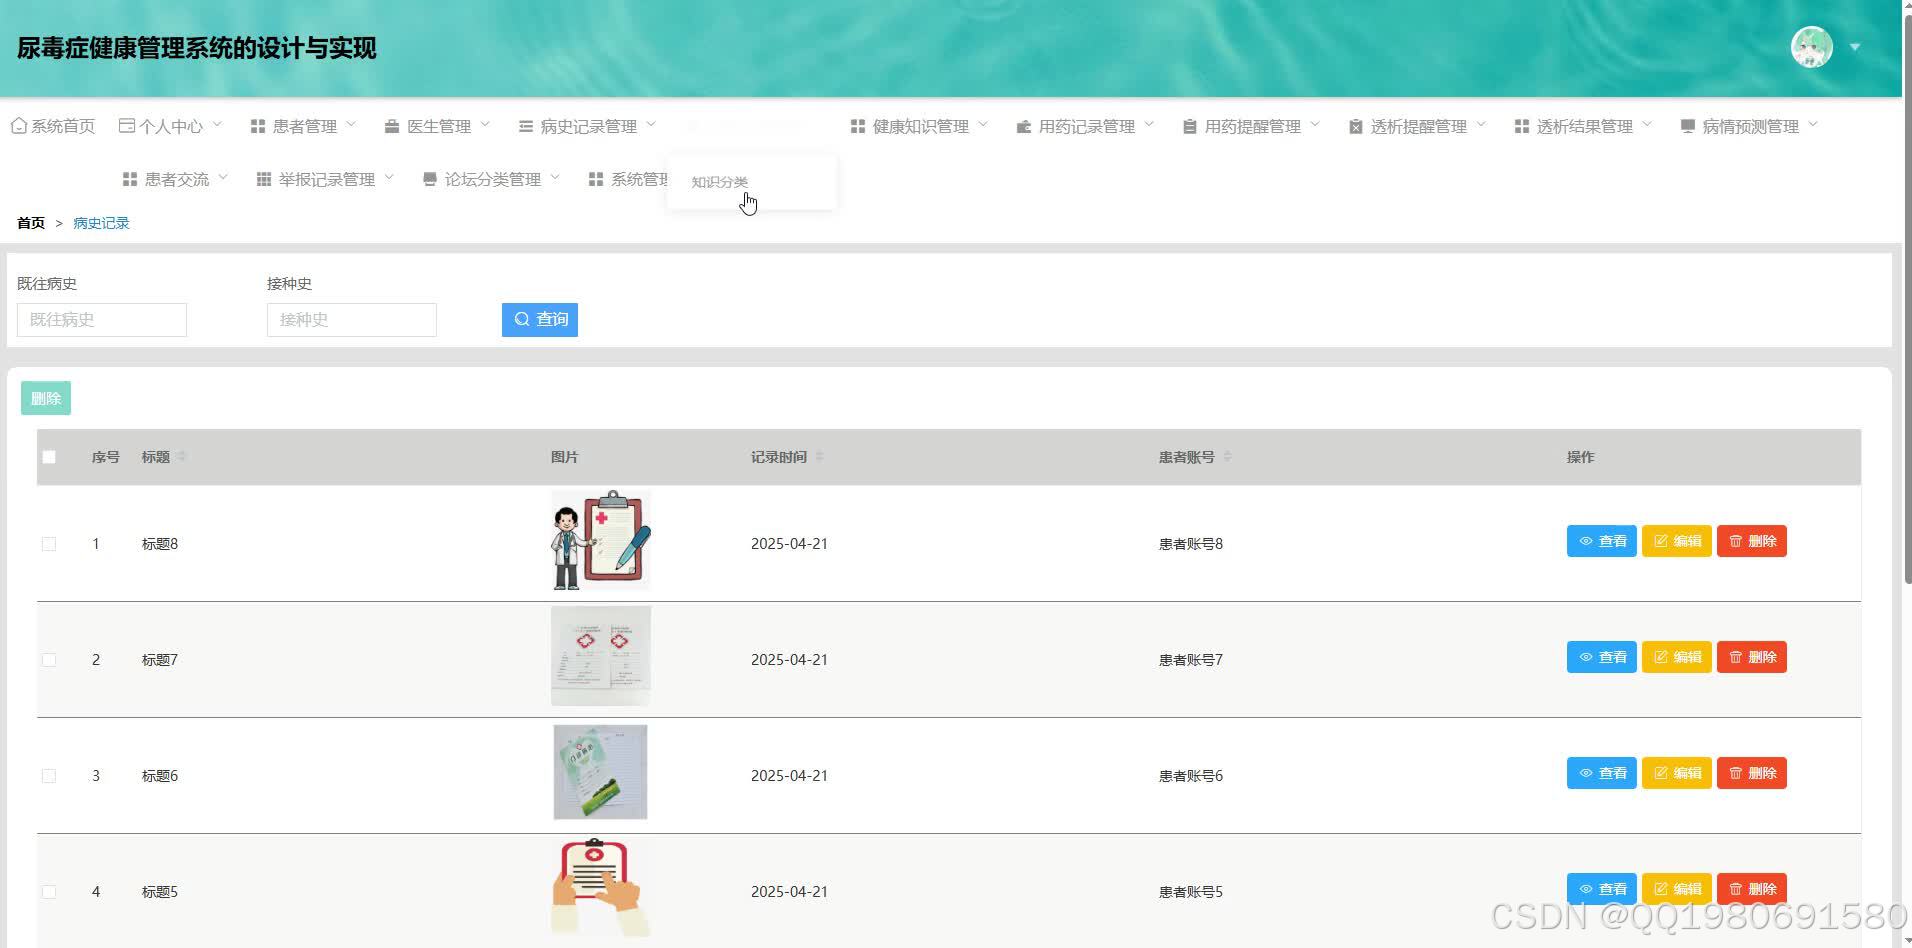
Task: Click the 病情预测管理 monitor icon
Action: tap(1686, 126)
